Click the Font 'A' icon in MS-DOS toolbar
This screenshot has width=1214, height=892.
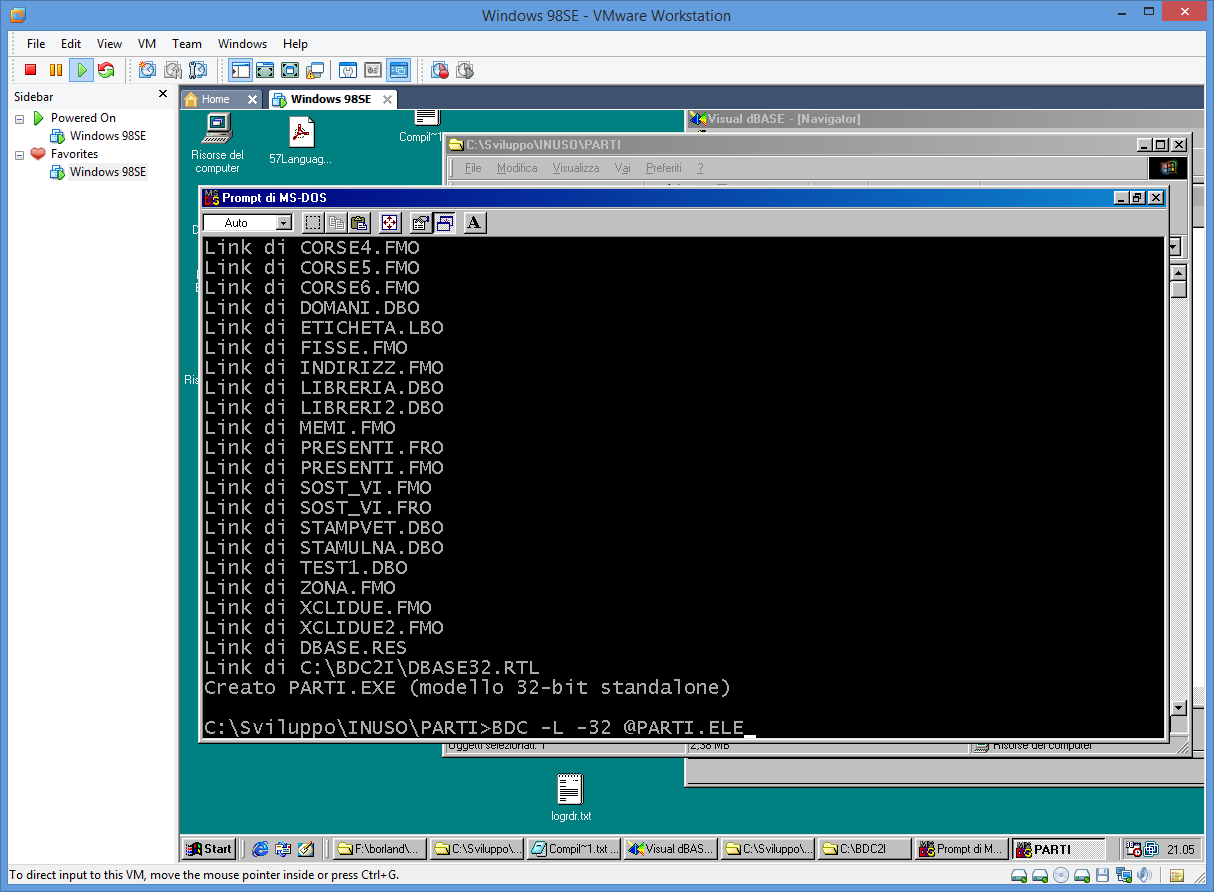[x=475, y=223]
